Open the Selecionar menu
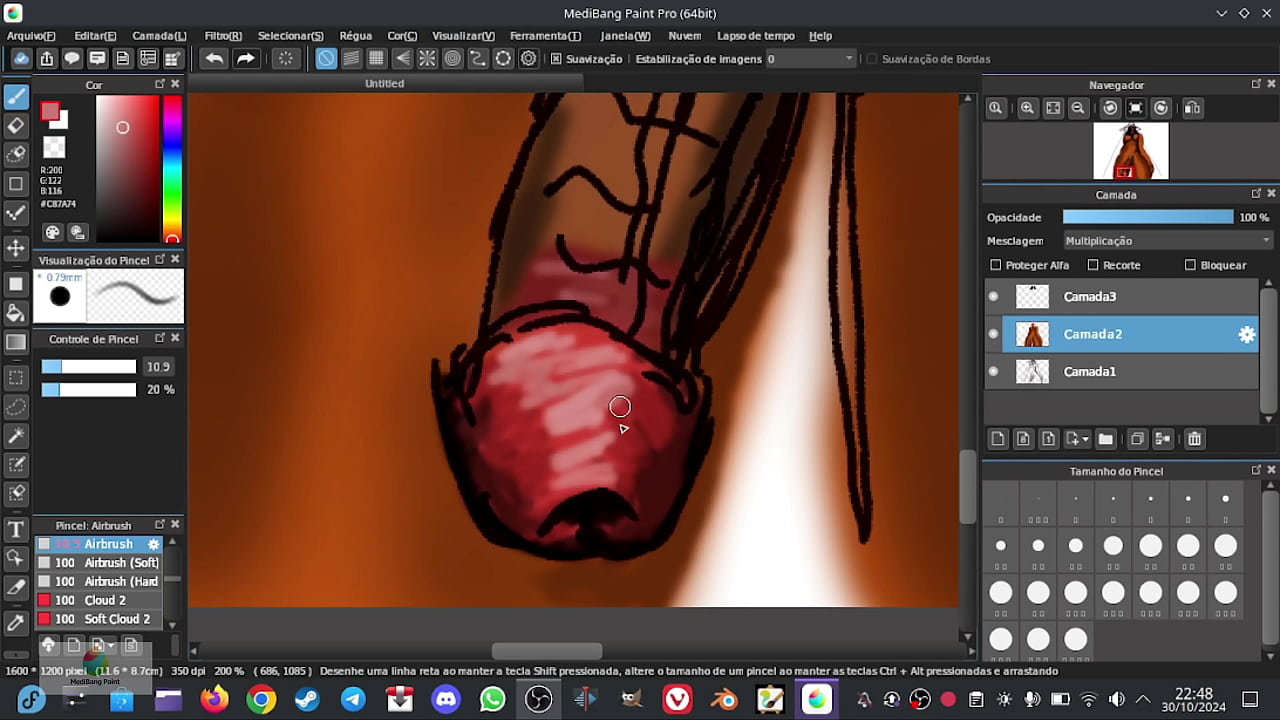Image resolution: width=1280 pixels, height=720 pixels. coord(290,35)
